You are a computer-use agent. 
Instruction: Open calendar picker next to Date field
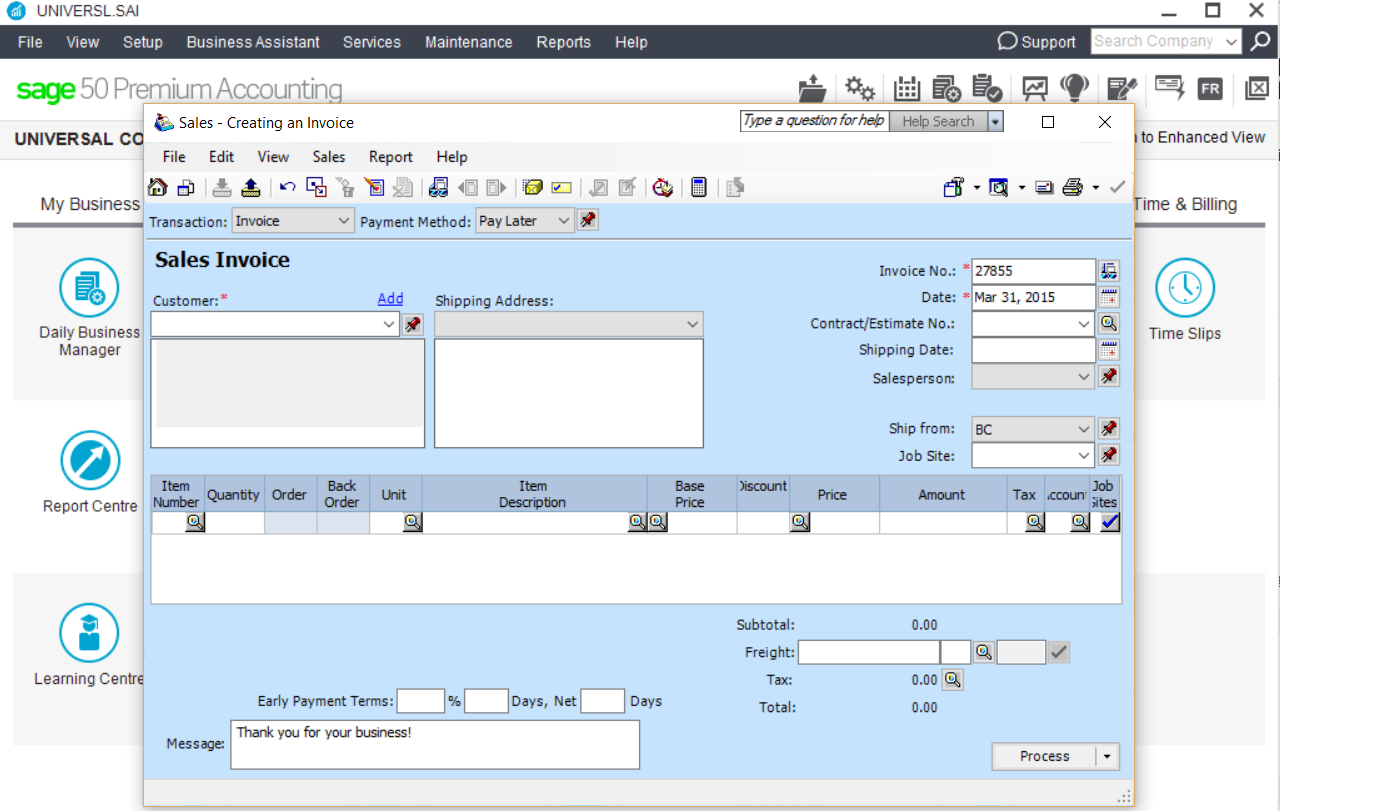click(x=1109, y=297)
